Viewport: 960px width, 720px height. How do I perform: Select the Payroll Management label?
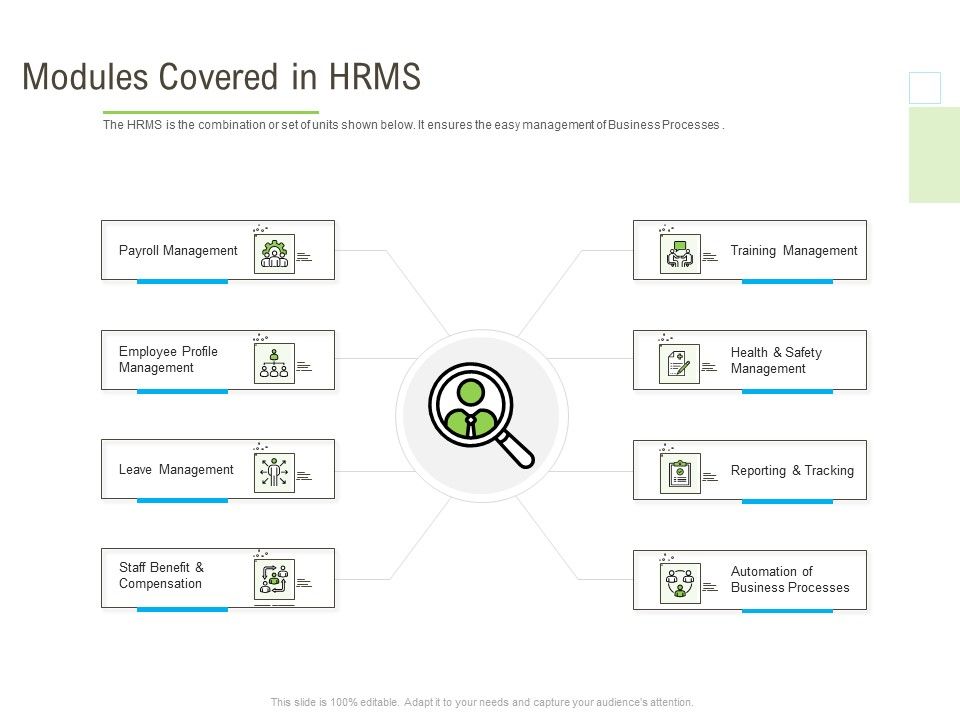[178, 251]
